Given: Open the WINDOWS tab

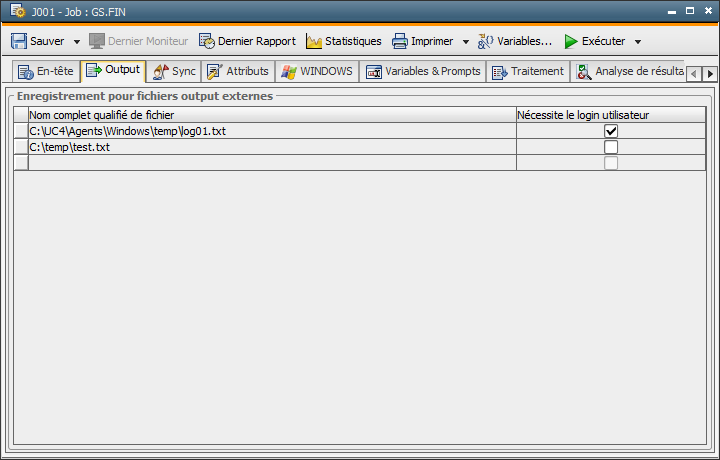Looking at the screenshot, I should [317, 72].
